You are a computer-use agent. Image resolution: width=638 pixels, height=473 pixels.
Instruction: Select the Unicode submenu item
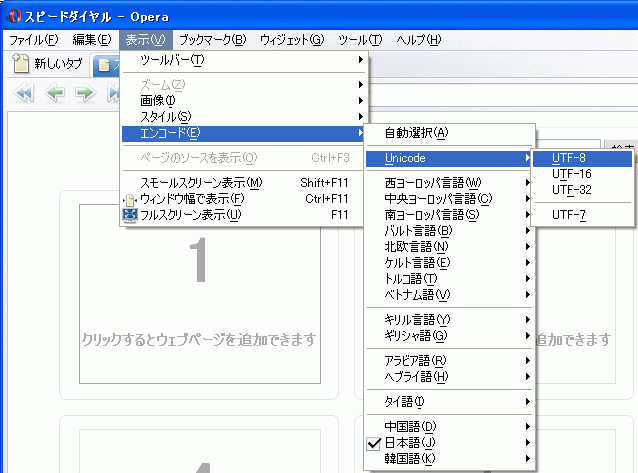[x=449, y=158]
